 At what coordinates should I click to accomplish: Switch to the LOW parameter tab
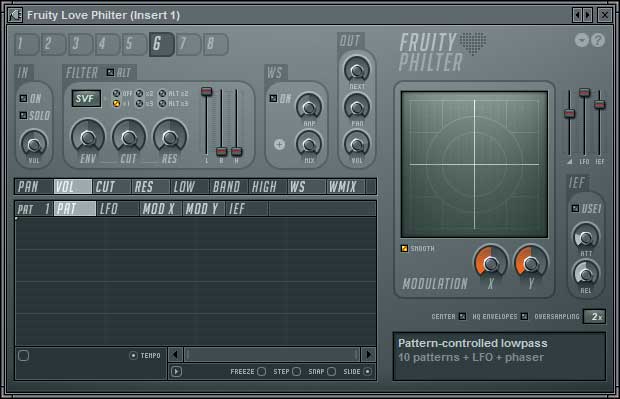(190, 187)
